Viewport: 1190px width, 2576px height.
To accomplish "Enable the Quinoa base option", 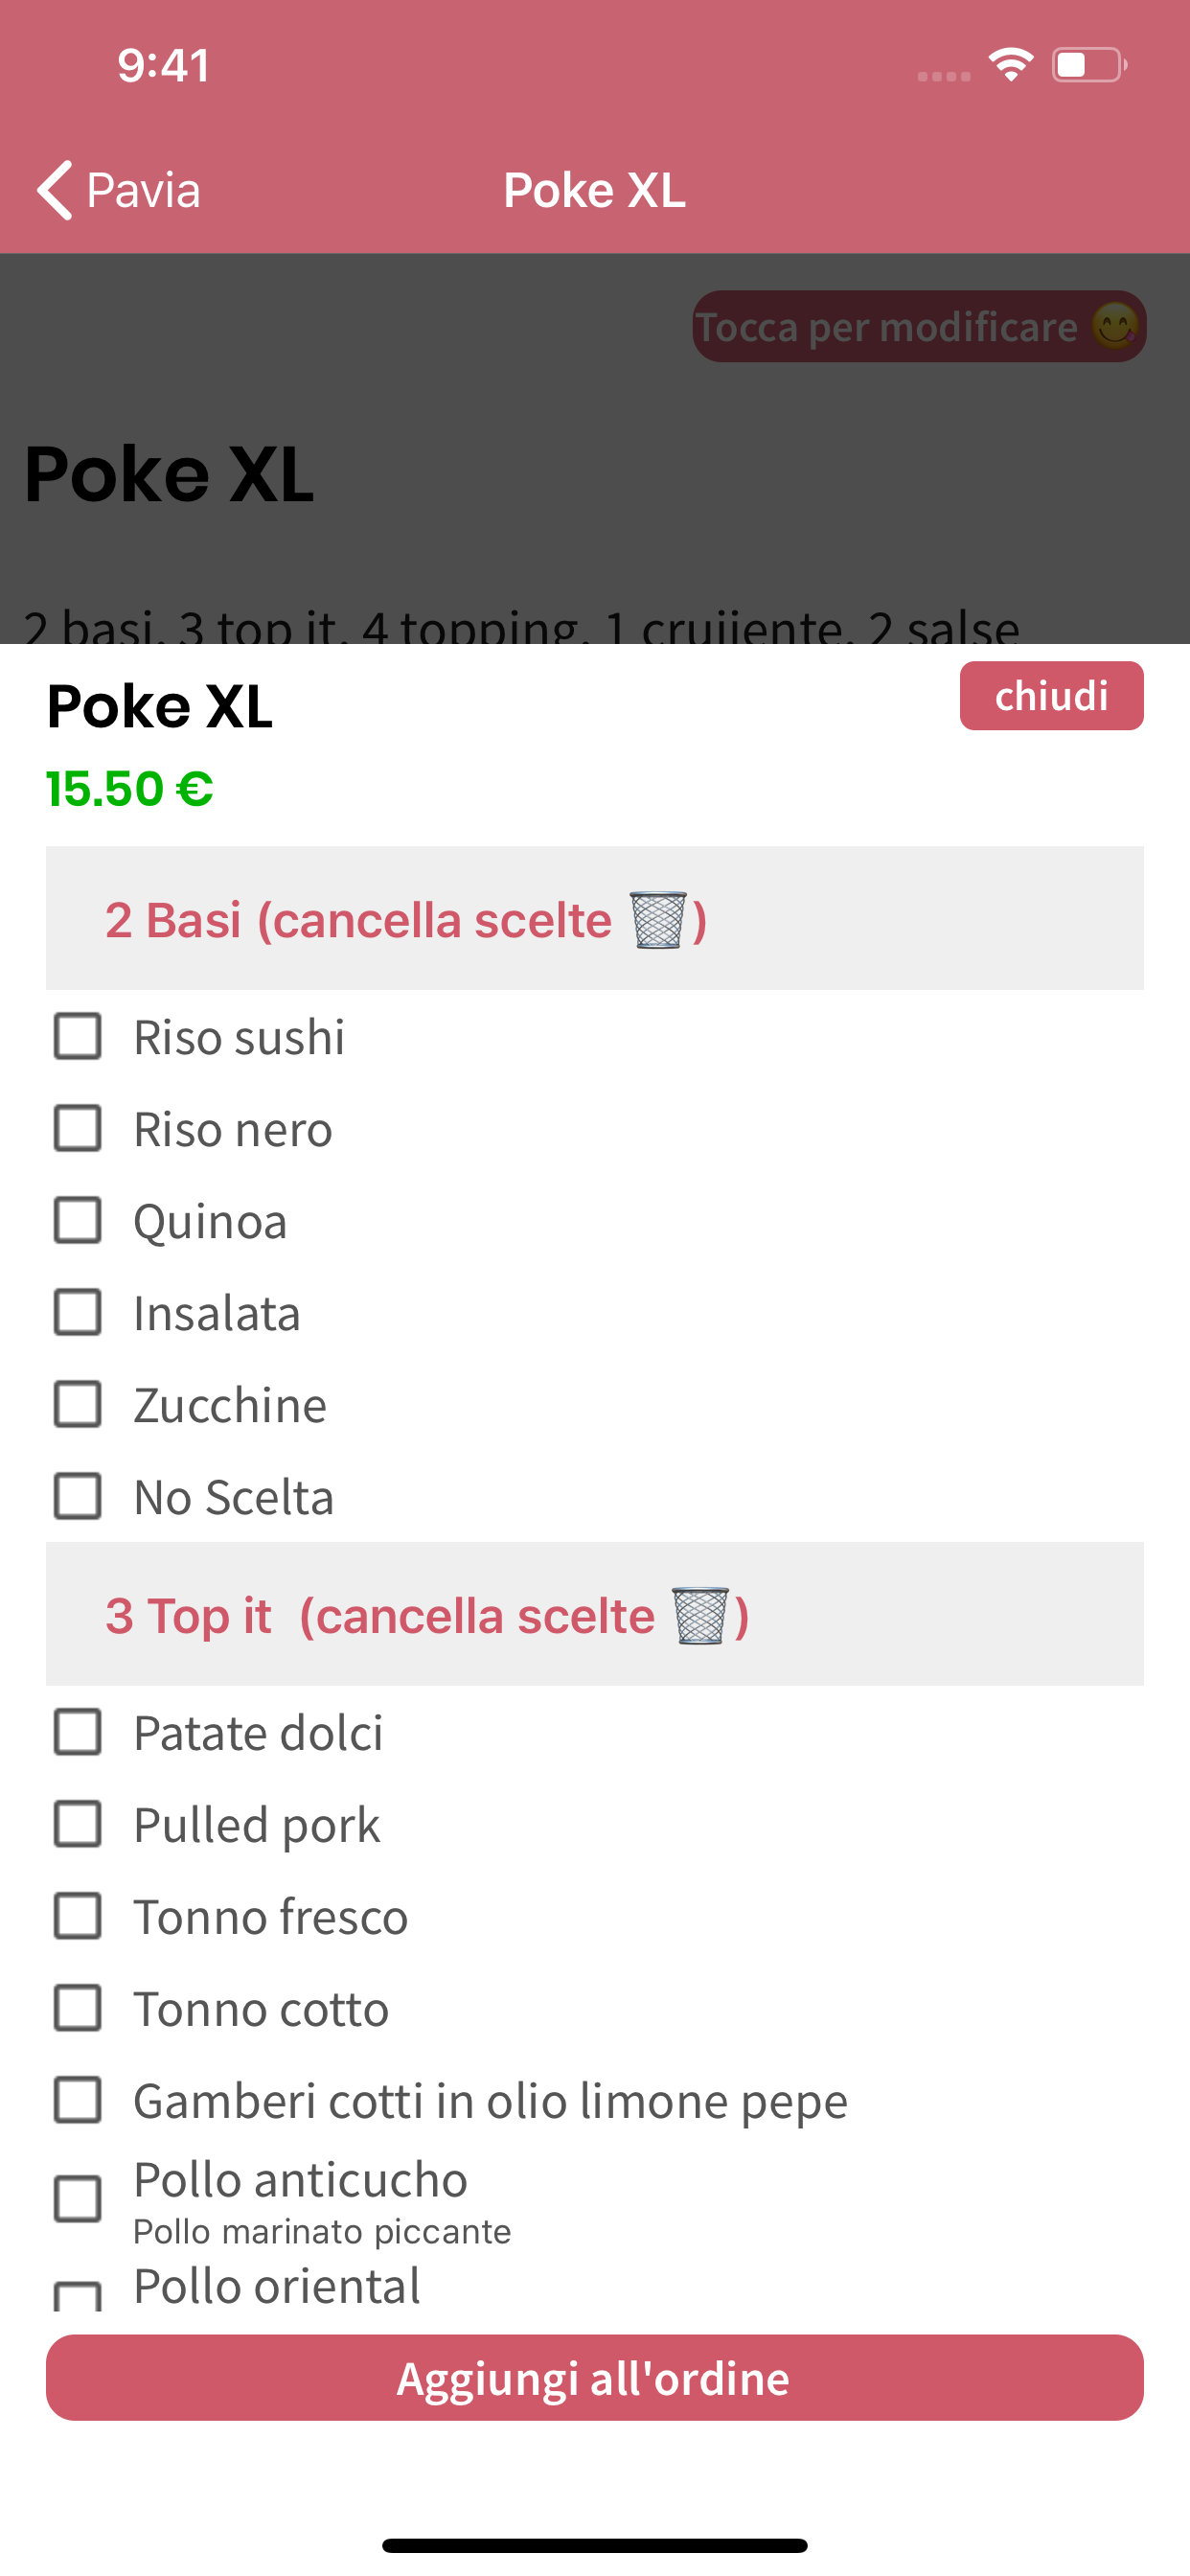I will 77,1220.
